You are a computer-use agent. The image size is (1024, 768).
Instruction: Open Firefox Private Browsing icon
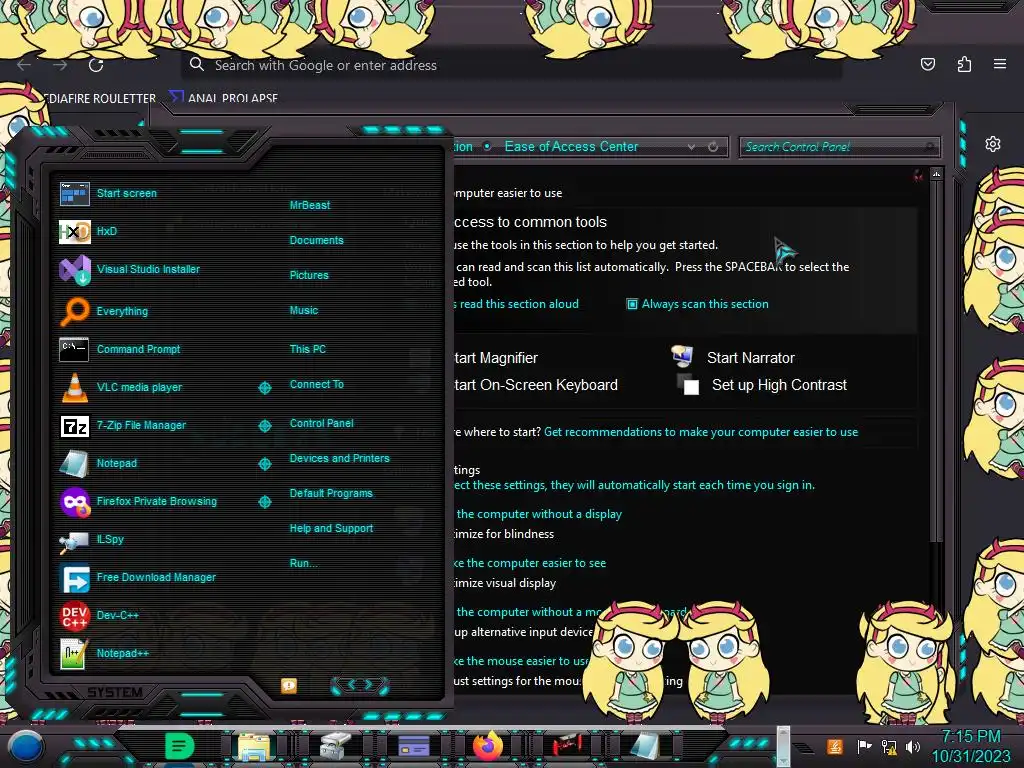[x=74, y=502]
